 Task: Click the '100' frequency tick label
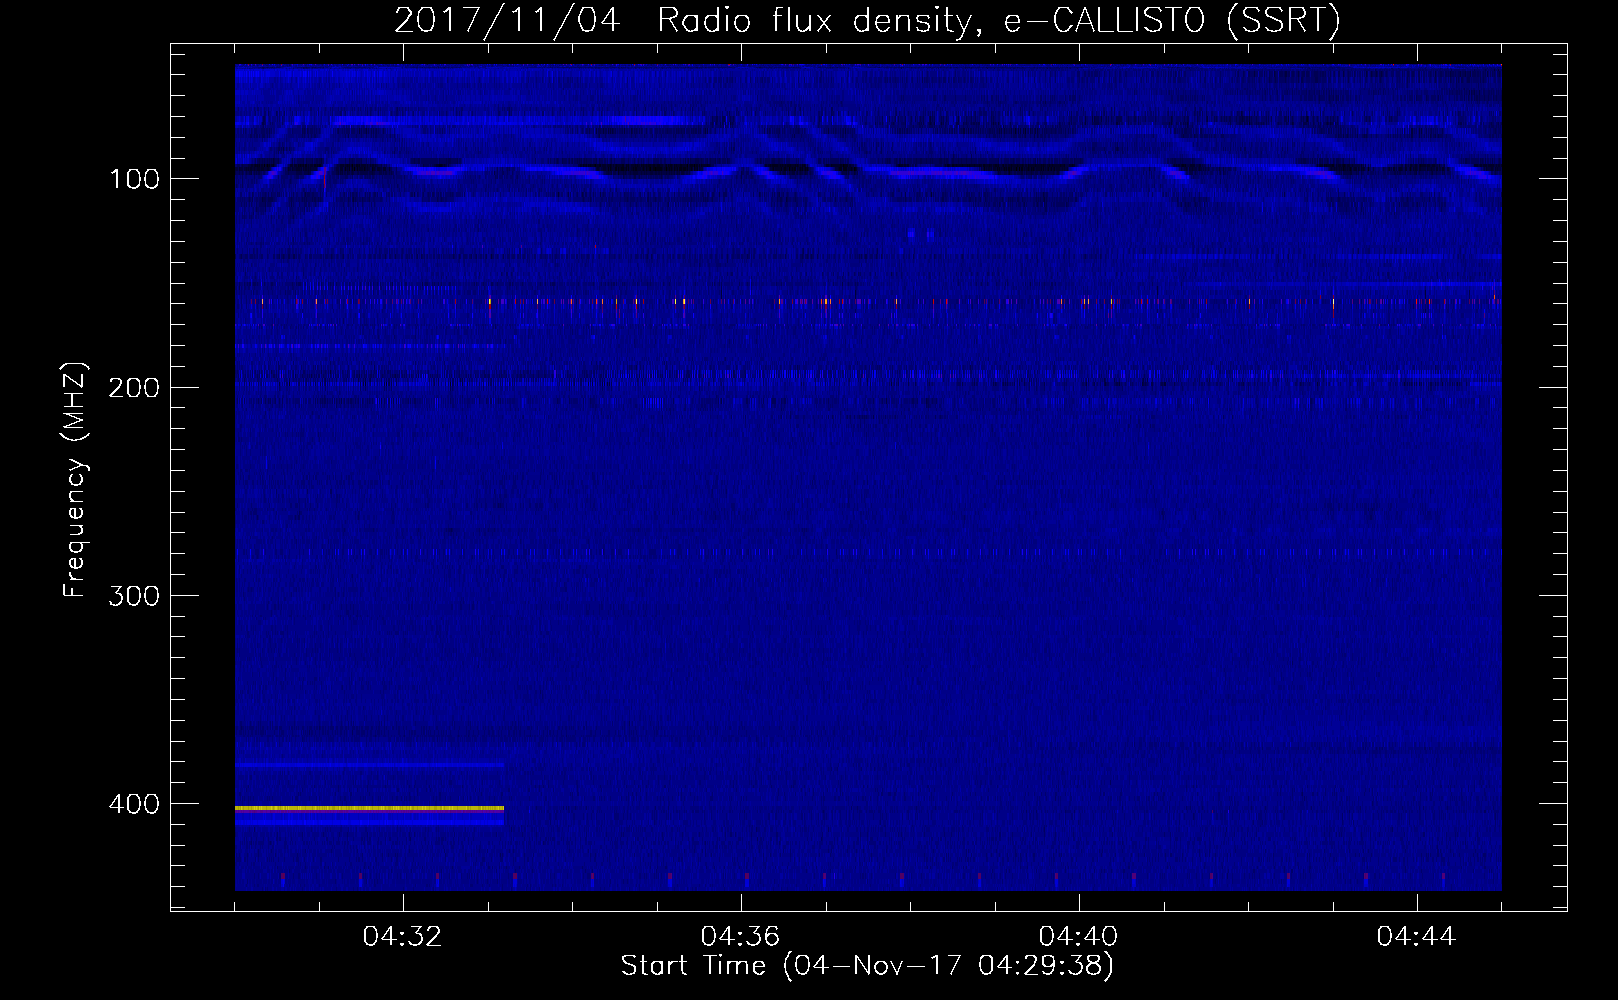tap(134, 179)
